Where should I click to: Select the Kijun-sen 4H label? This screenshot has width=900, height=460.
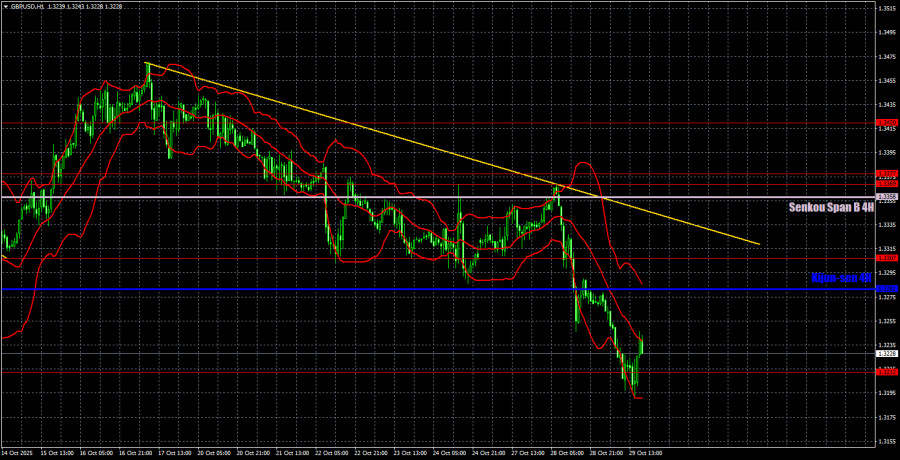(x=841, y=277)
